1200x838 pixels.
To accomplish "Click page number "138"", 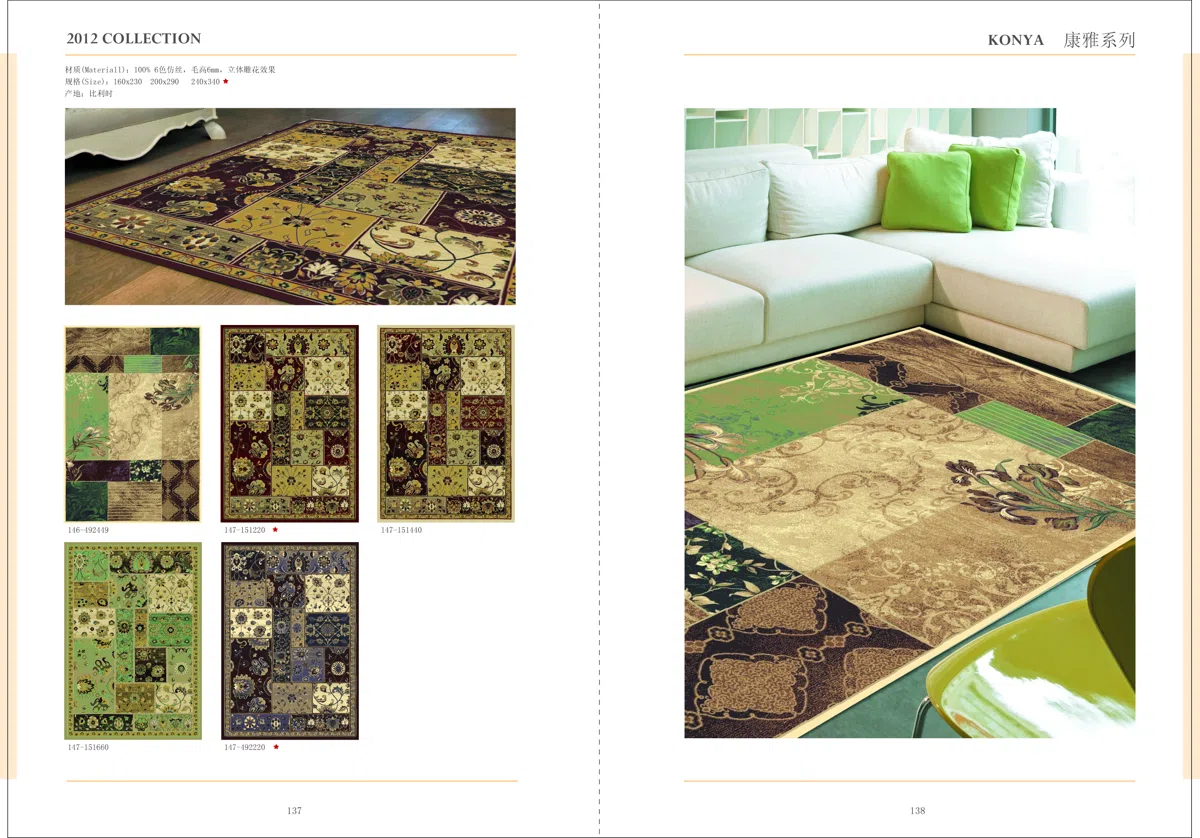I will [x=918, y=811].
